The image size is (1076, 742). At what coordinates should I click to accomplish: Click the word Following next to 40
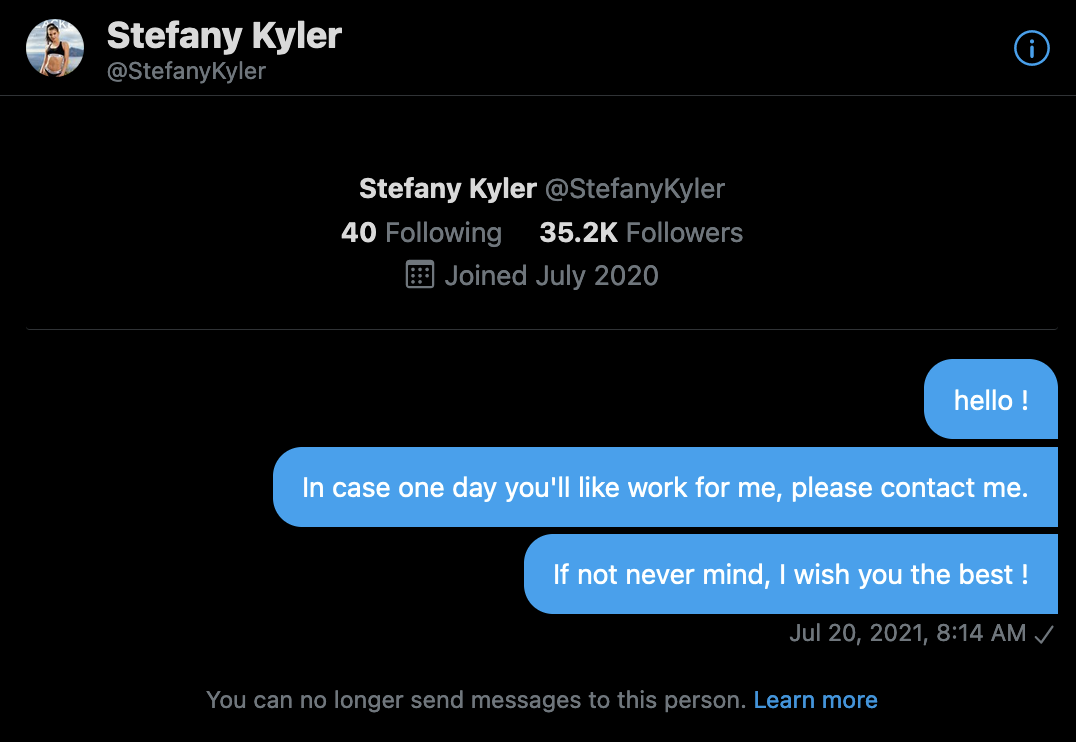443,233
